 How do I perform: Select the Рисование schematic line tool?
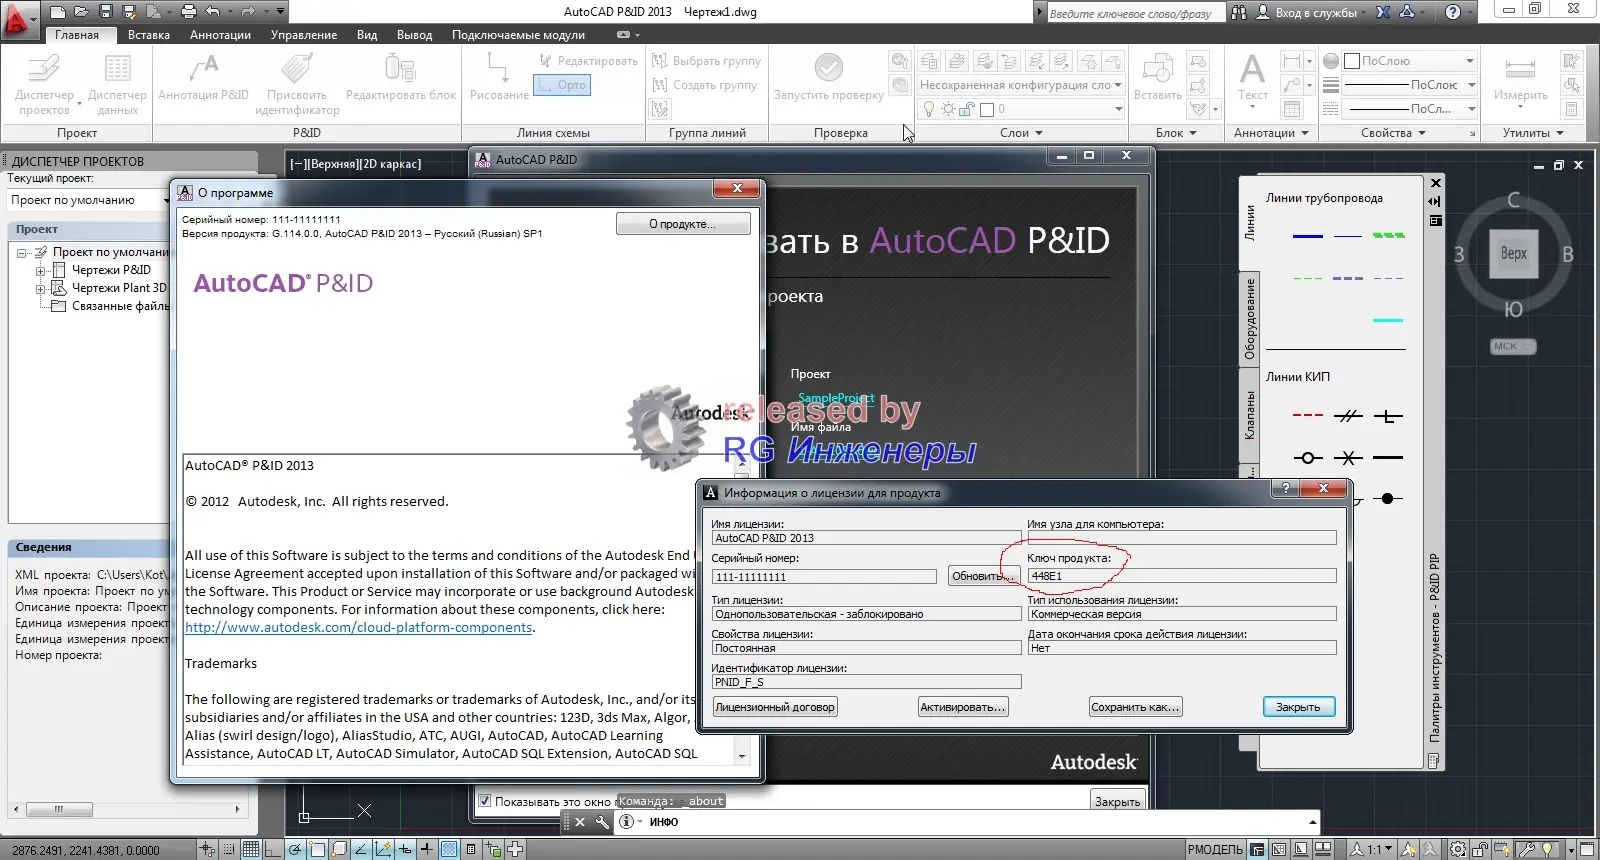pos(498,78)
